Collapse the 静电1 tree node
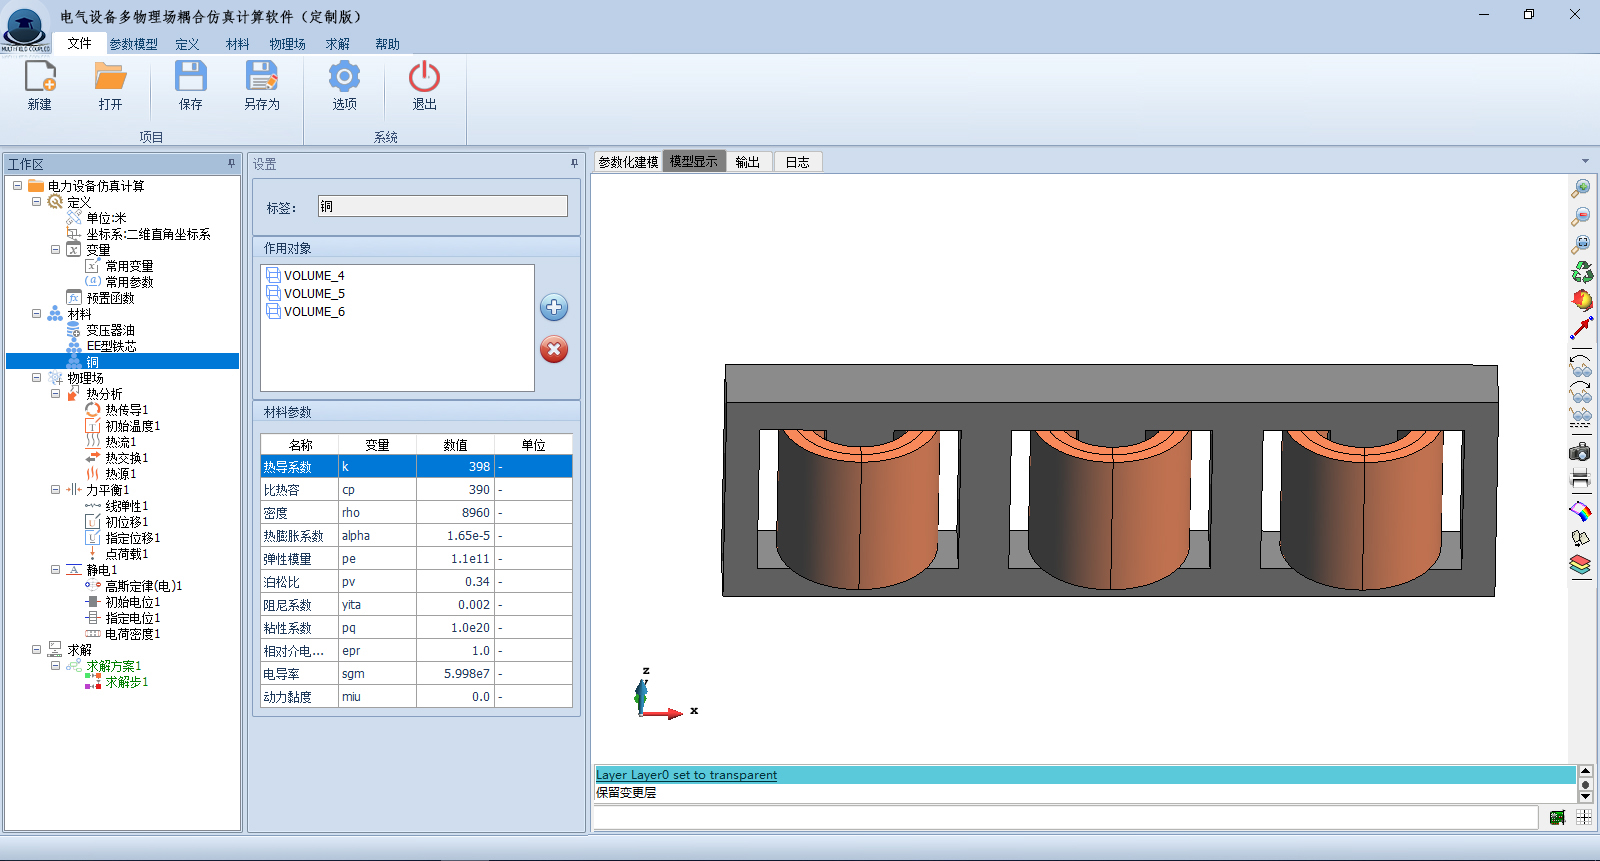1600x861 pixels. (x=55, y=570)
